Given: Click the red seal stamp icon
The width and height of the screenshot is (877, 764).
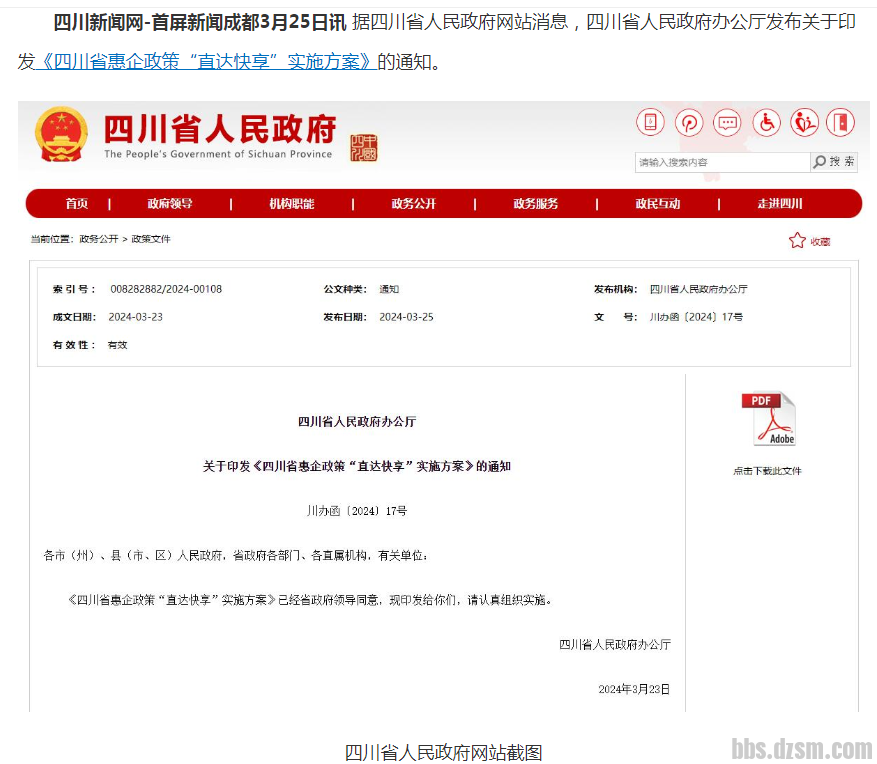Looking at the screenshot, I should click(x=364, y=148).
